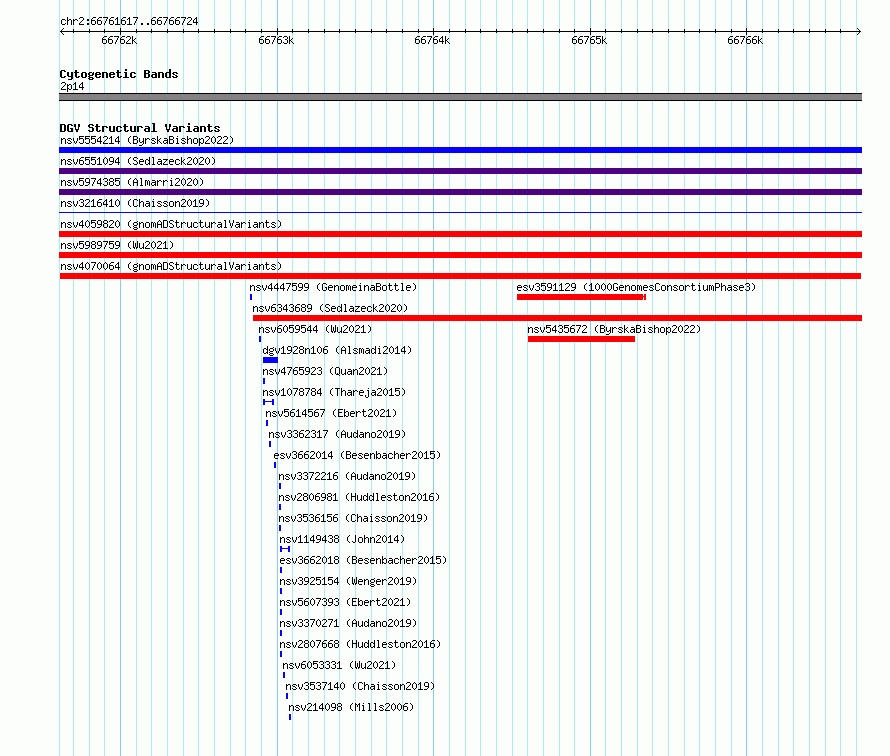Click the nsv3216410 (Chaisson2019) label
Screen dimensions: 890x756
(135, 203)
